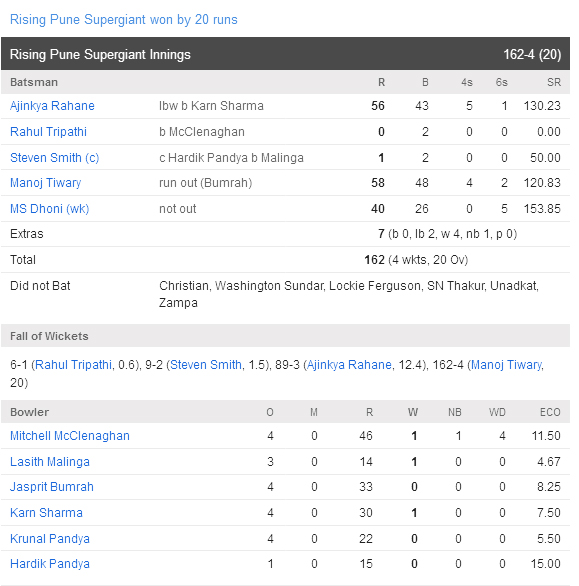The height and width of the screenshot is (586, 579).
Task: Click Steven Smith in Fall of Wickets
Action: (206, 365)
